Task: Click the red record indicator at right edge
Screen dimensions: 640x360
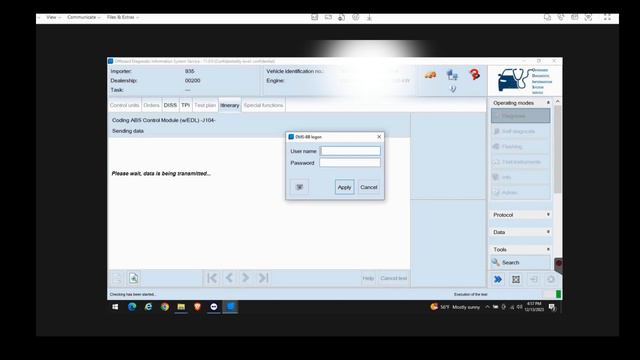Action: click(558, 263)
